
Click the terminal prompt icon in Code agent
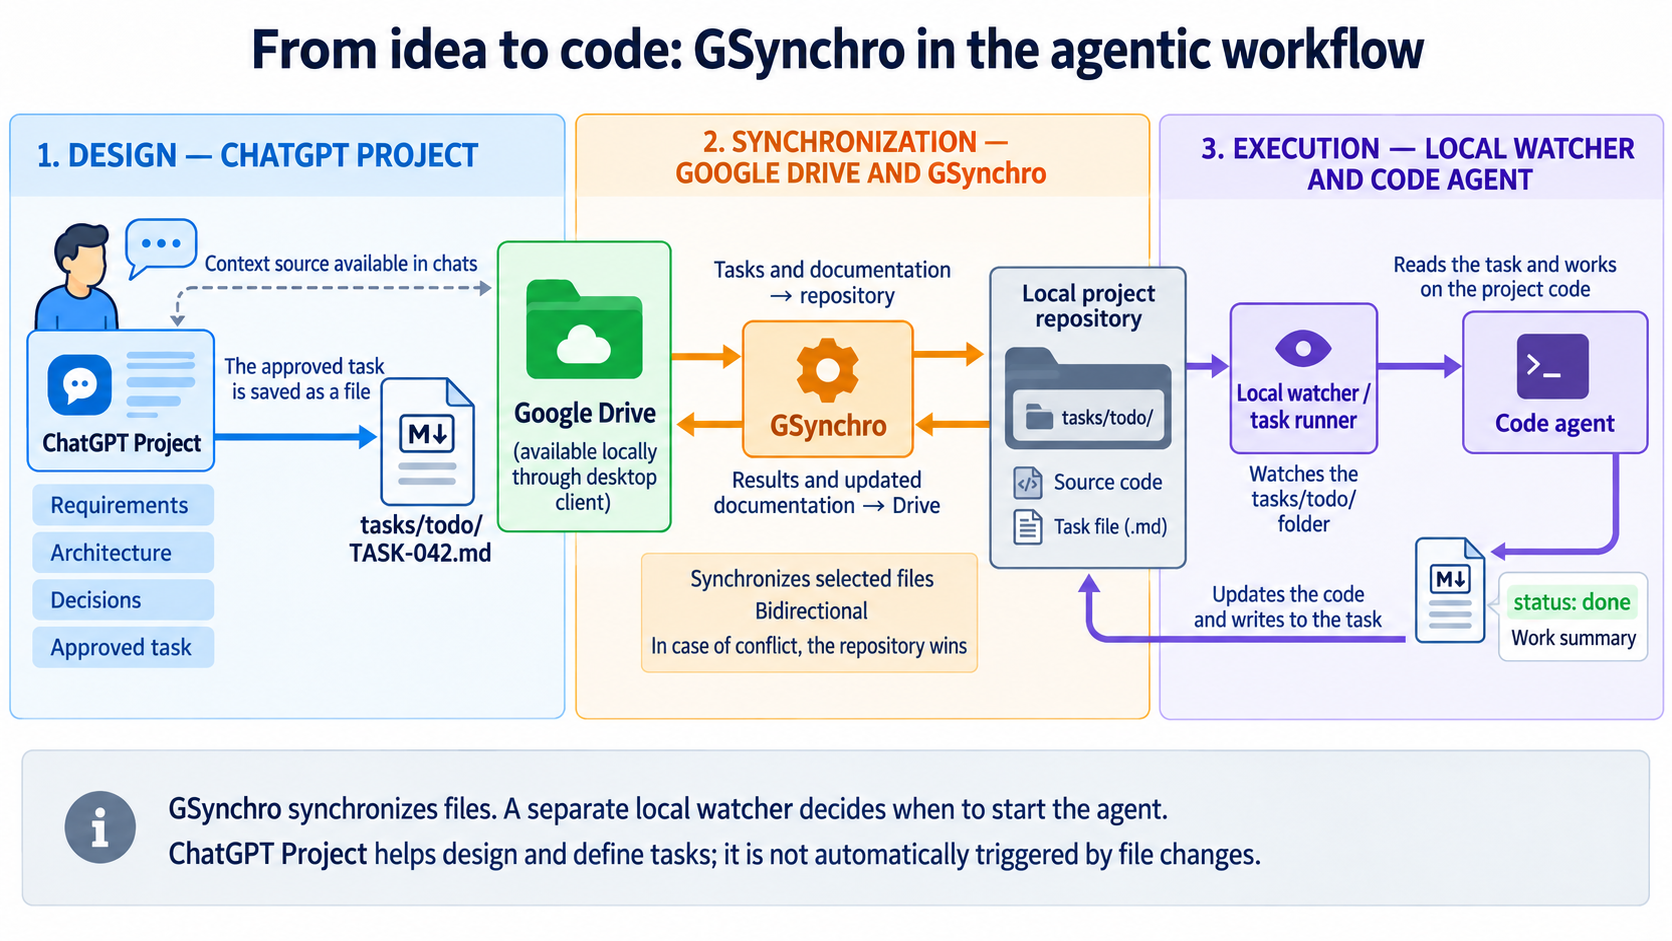tap(1552, 367)
